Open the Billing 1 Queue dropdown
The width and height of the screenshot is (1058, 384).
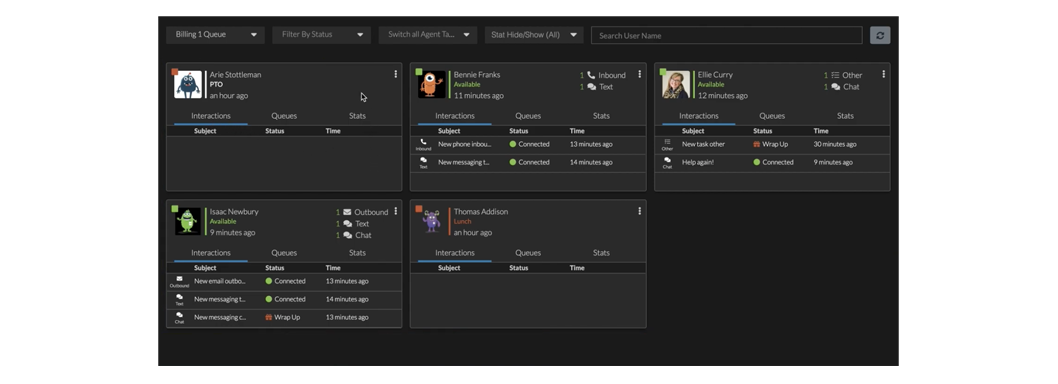(x=215, y=34)
